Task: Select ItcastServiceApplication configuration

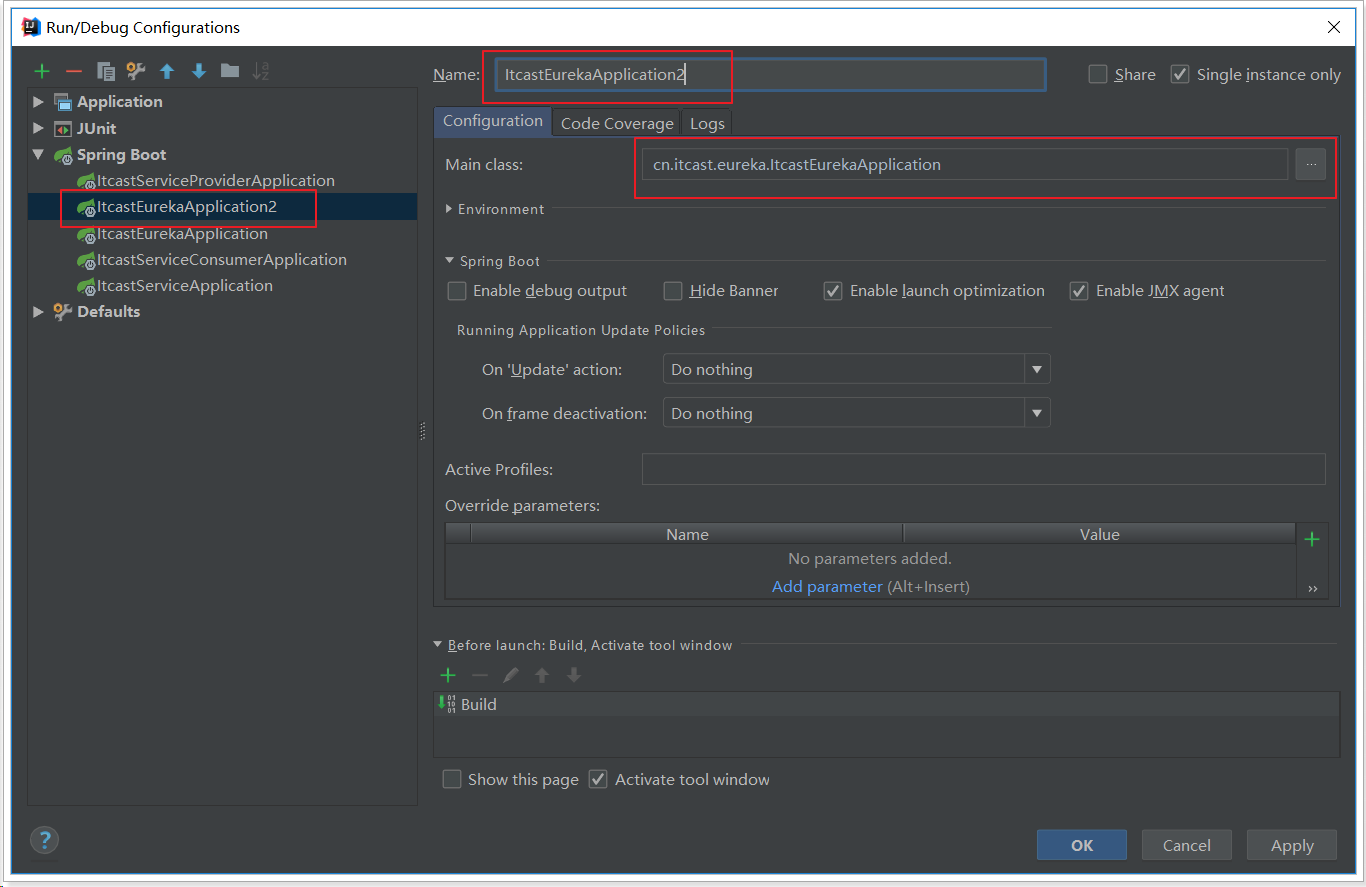Action: (185, 286)
